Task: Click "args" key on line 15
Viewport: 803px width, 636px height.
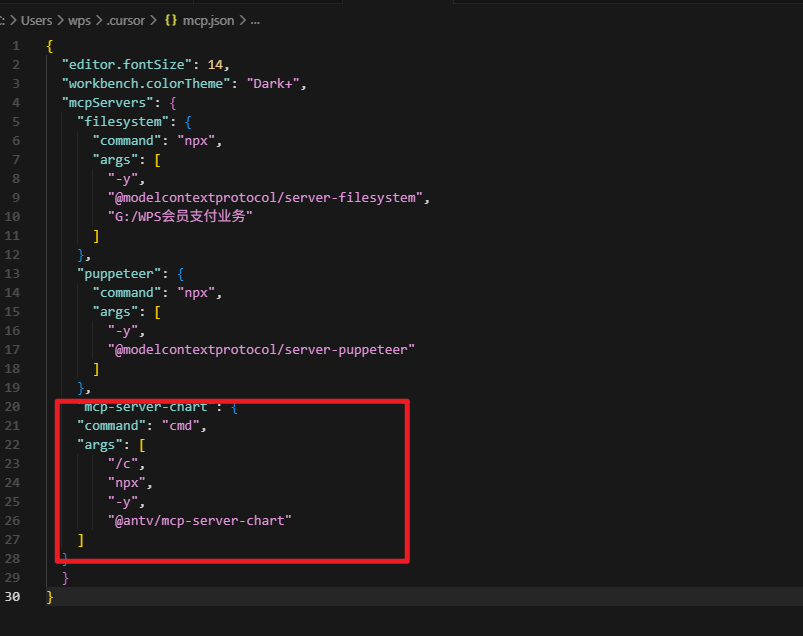Action: (x=115, y=312)
